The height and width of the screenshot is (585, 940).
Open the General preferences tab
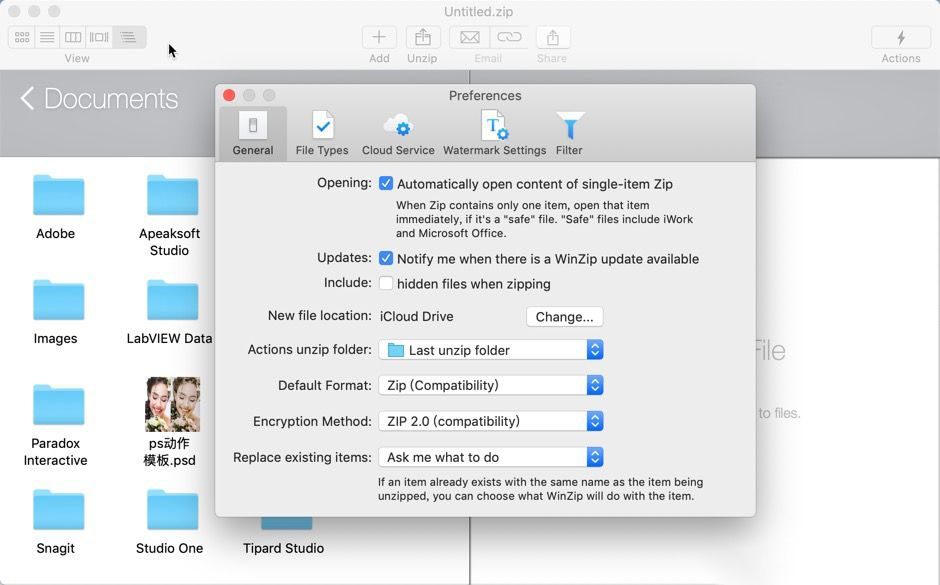click(253, 134)
